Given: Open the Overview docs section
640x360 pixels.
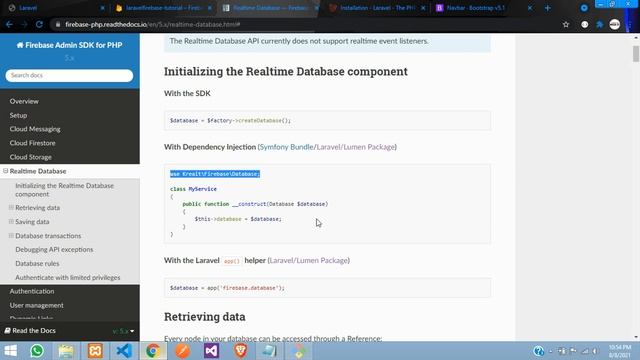Looking at the screenshot, I should coord(24,101).
